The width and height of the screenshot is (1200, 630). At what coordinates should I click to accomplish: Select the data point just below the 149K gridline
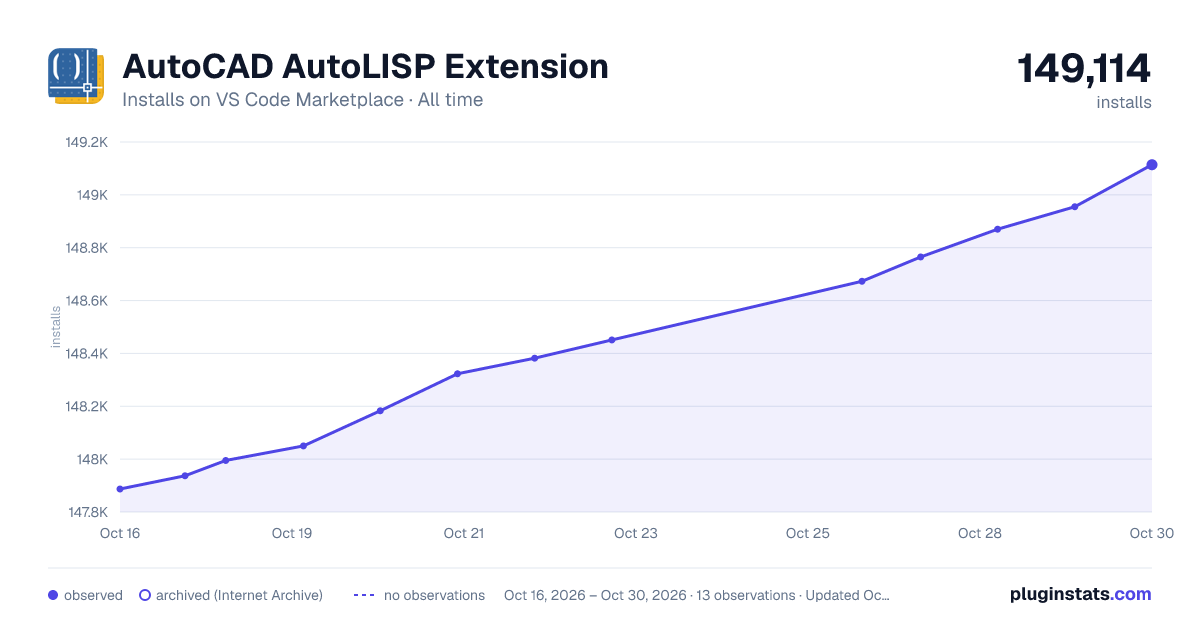(1075, 207)
